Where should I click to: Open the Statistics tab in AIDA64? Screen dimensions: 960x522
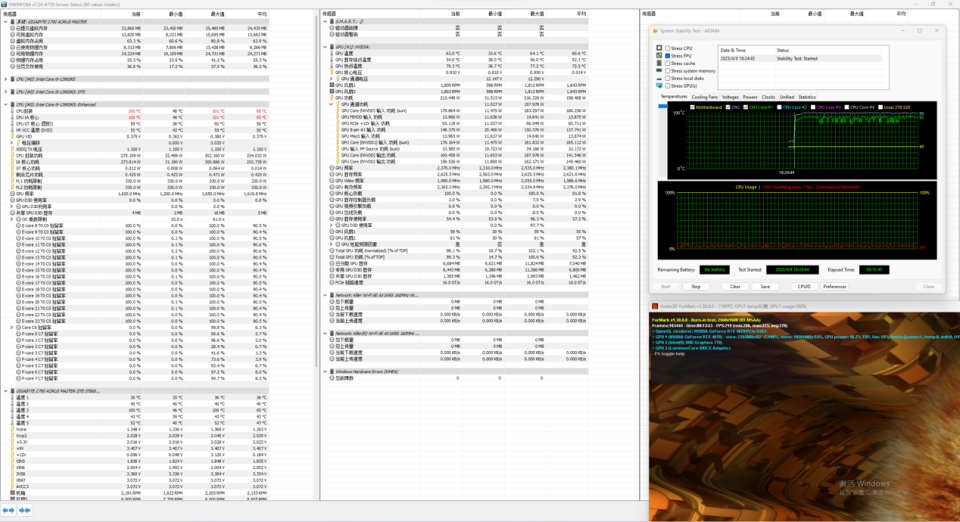[807, 97]
